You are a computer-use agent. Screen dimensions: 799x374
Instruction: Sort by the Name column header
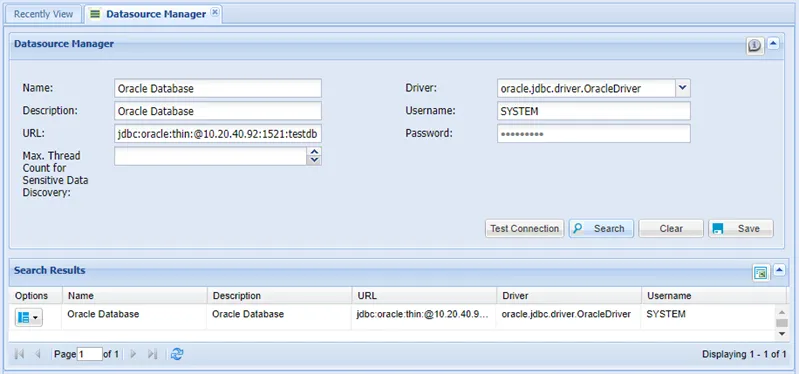(x=135, y=296)
